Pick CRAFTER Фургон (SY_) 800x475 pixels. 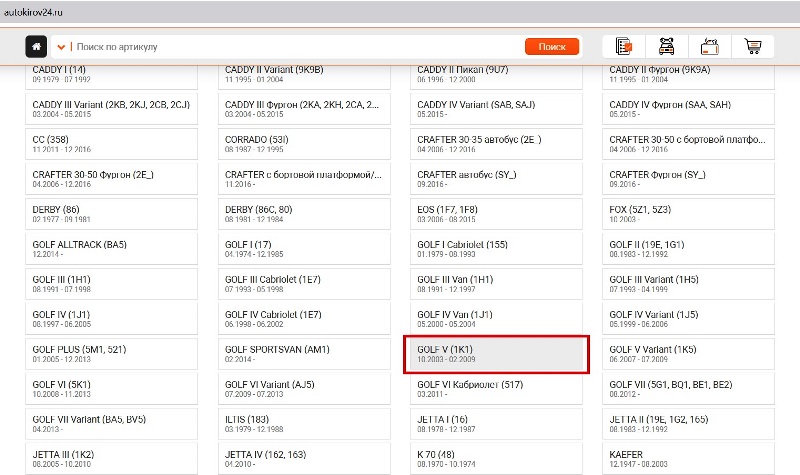[688, 179]
